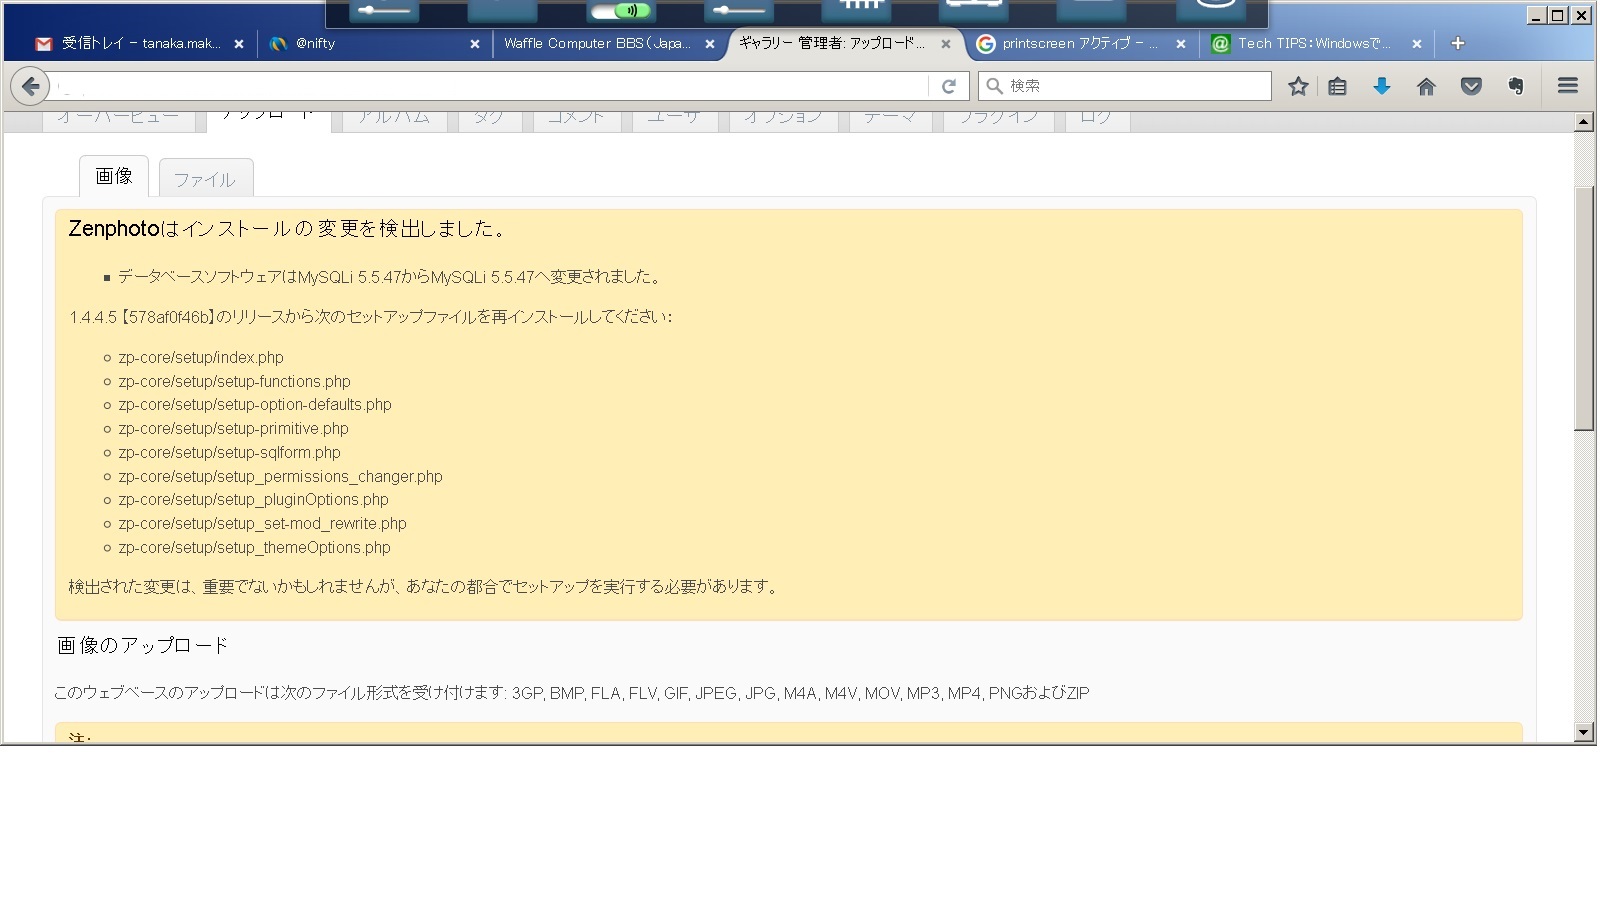Open the Evernote clipper icon
The width and height of the screenshot is (1600, 900).
click(x=1516, y=86)
